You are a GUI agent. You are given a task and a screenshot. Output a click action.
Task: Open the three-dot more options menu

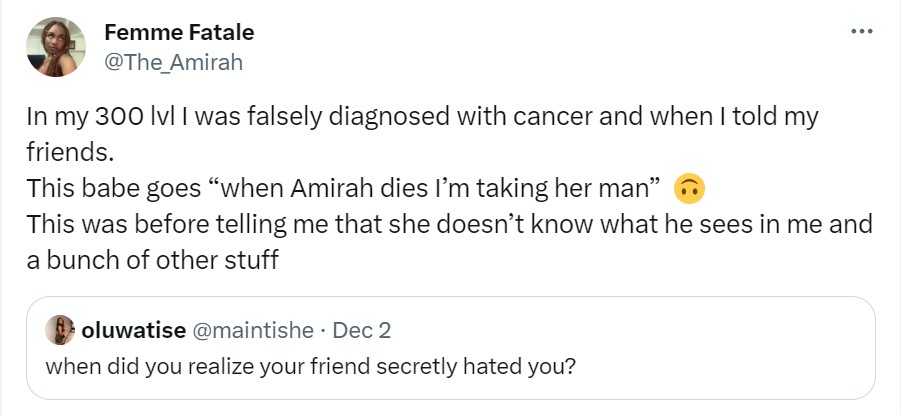[x=861, y=32]
